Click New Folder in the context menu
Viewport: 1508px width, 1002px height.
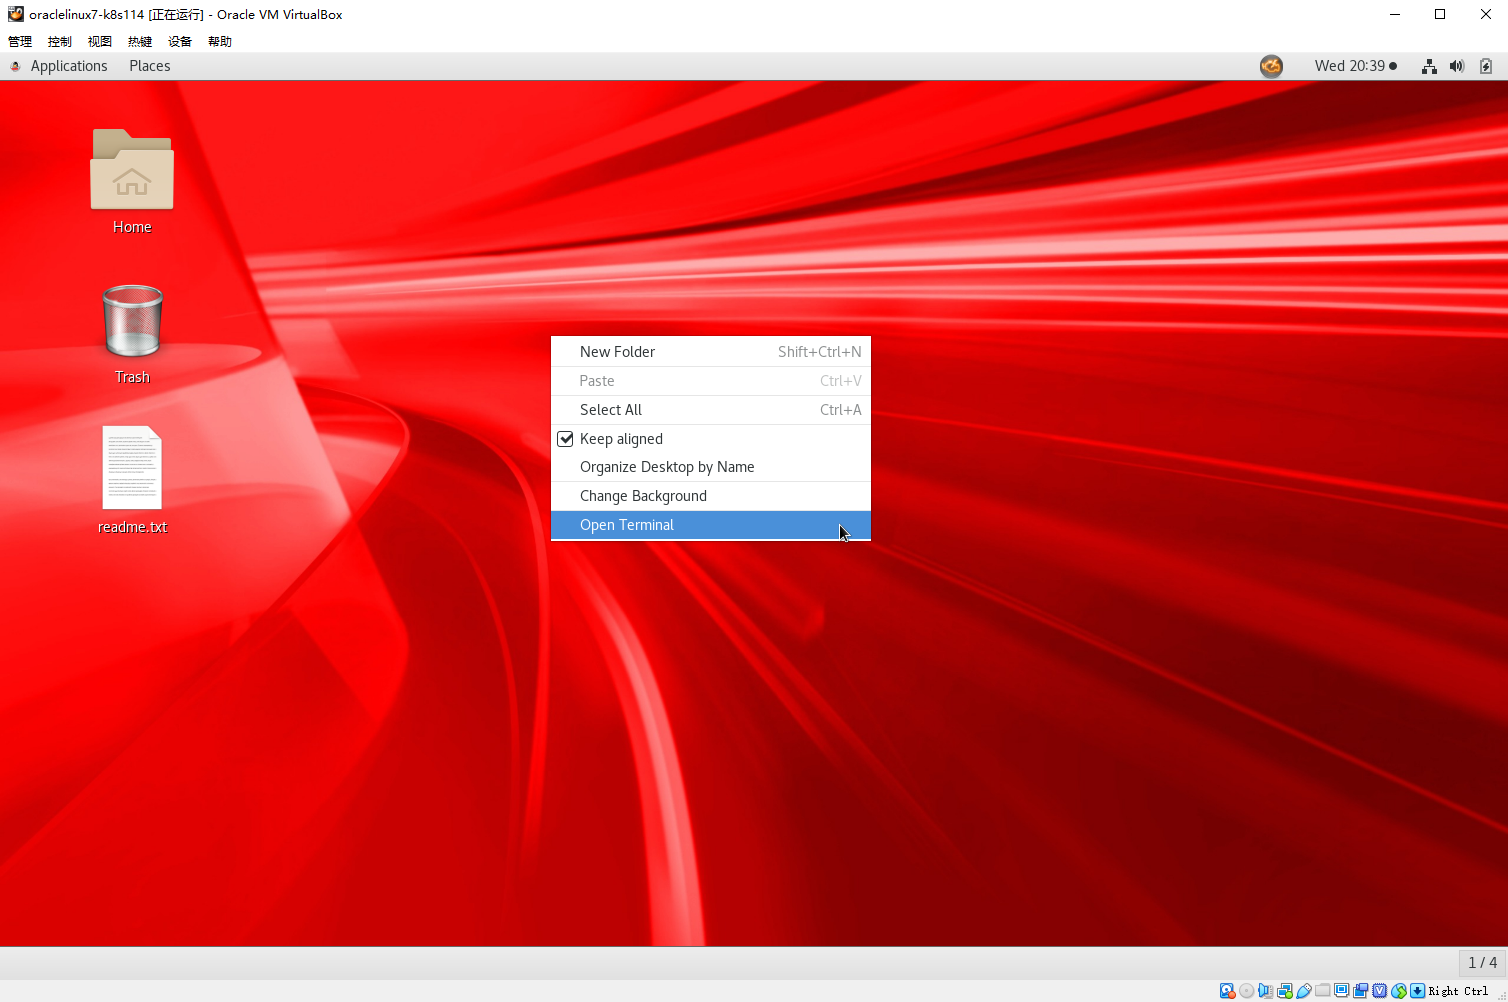(x=617, y=351)
